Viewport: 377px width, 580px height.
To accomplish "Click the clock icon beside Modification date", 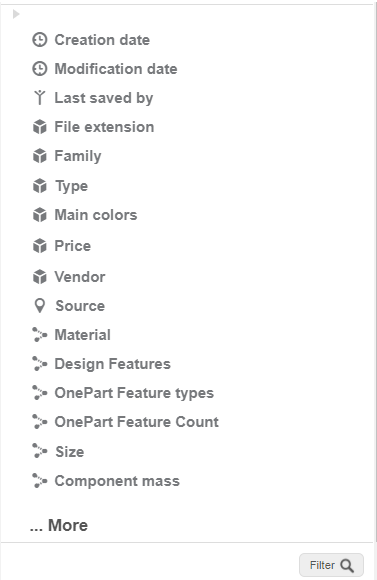I will pos(40,69).
